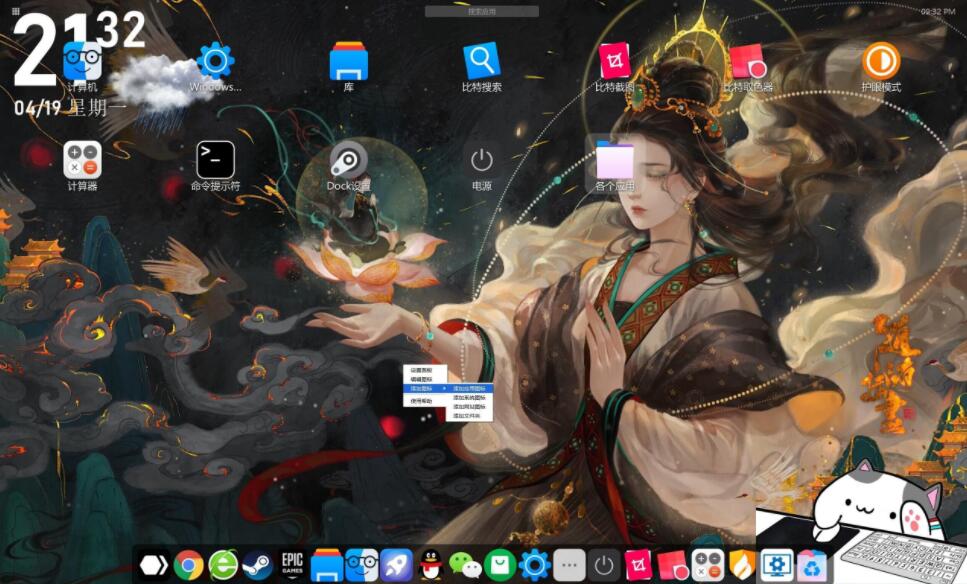967x584 pixels.
Task: Launch Steam from the dock
Action: [259, 565]
